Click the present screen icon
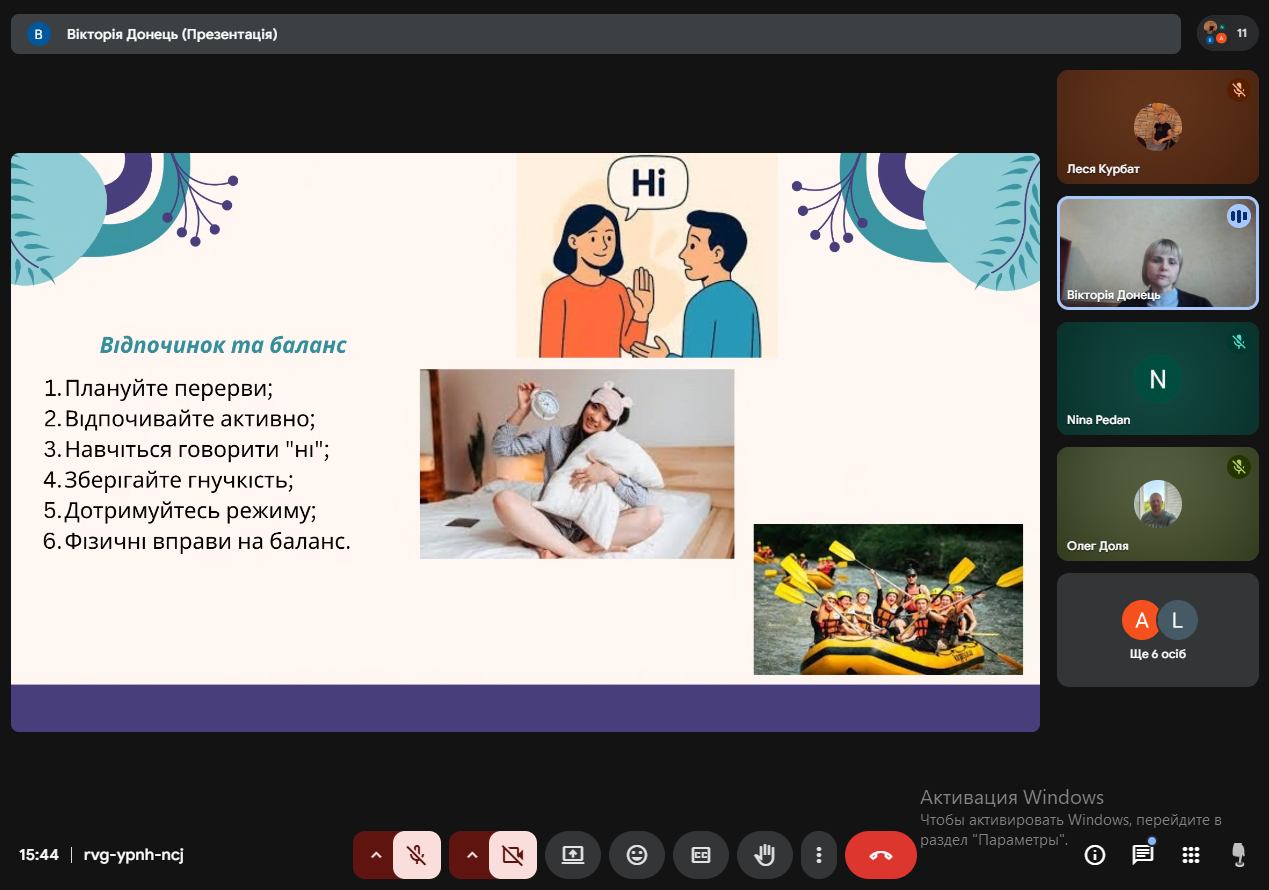The image size is (1269, 890). [x=573, y=855]
